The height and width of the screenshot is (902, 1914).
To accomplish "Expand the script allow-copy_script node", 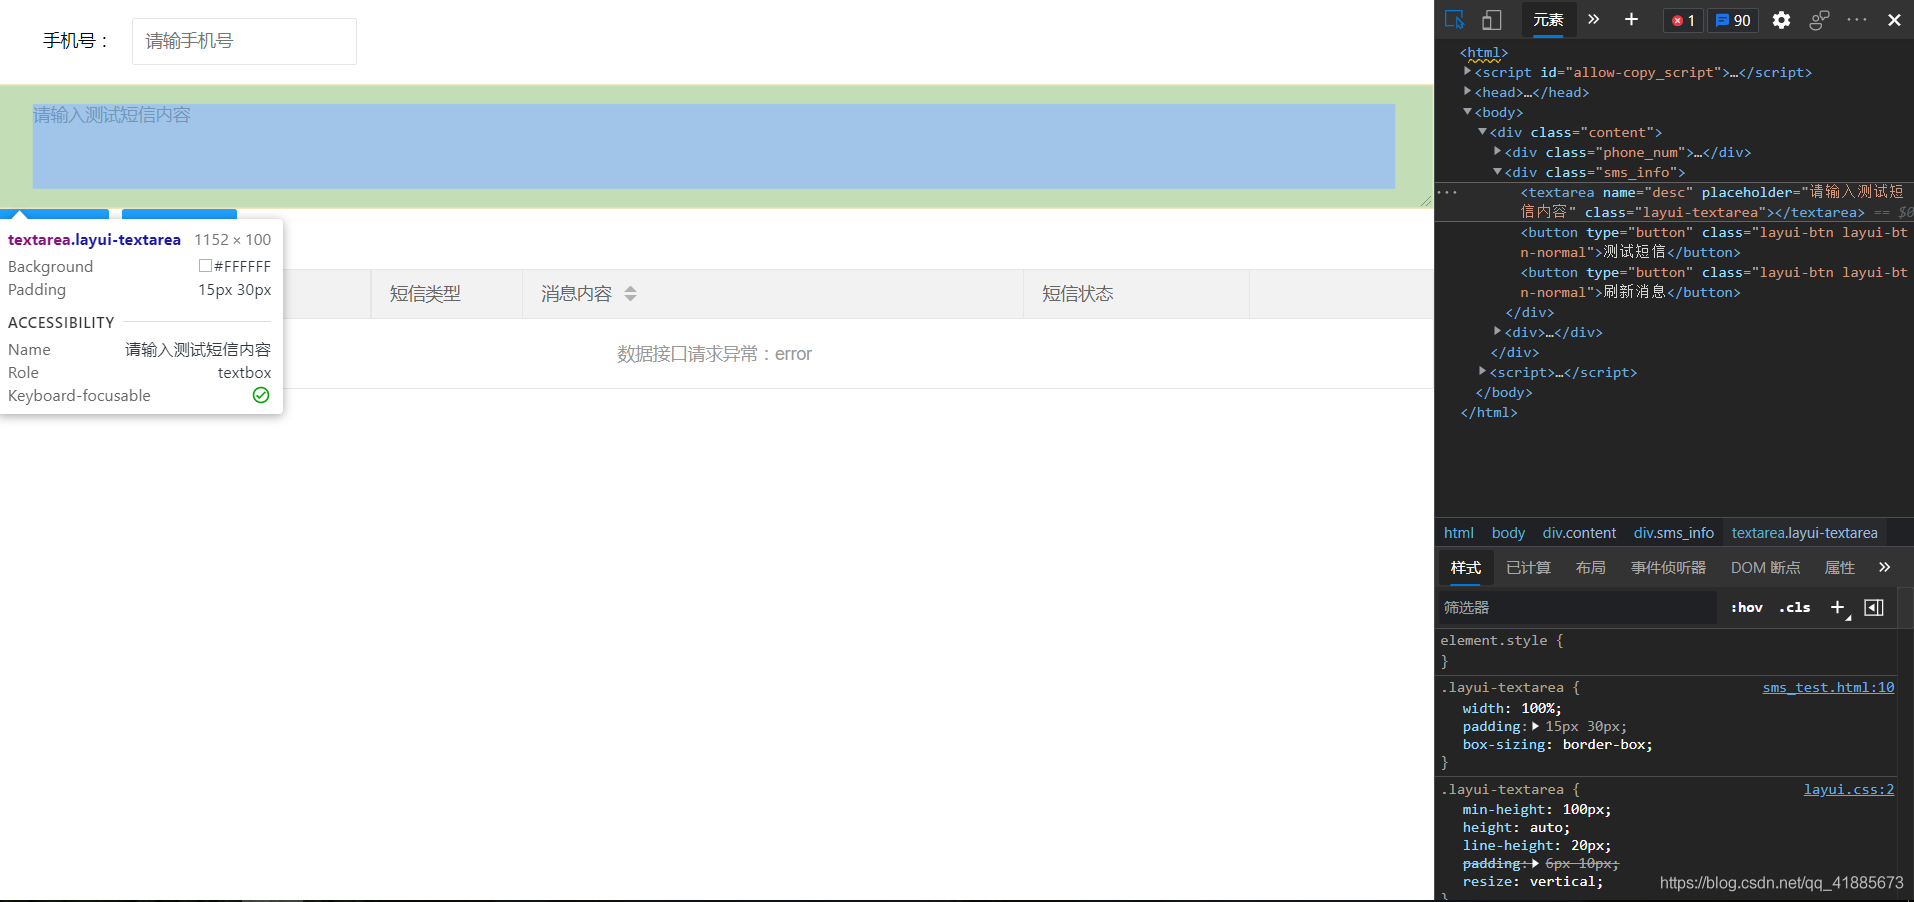I will pos(1467,72).
